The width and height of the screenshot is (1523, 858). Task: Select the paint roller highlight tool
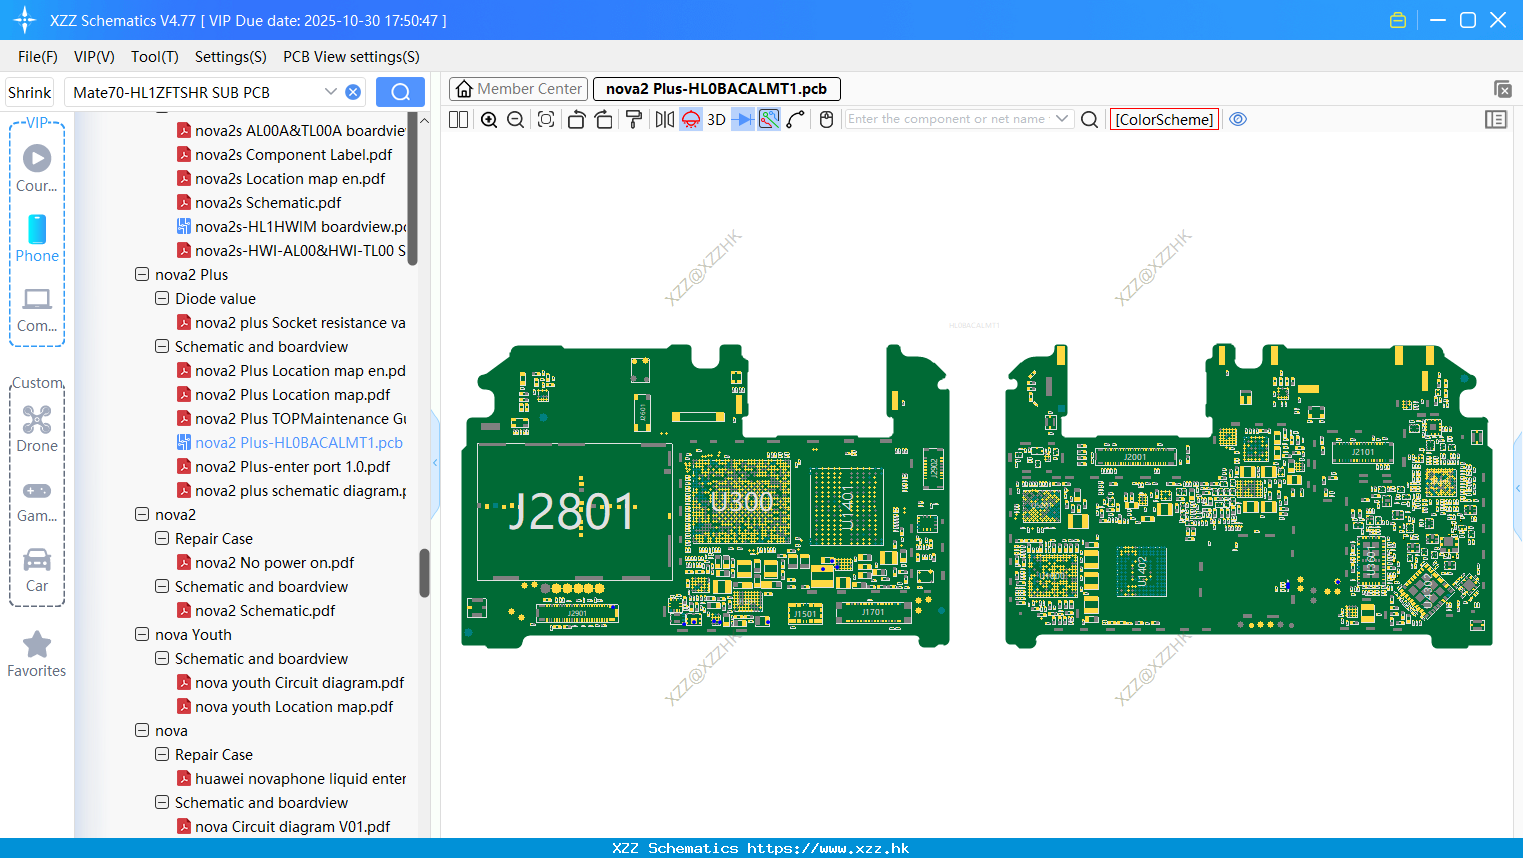point(634,119)
